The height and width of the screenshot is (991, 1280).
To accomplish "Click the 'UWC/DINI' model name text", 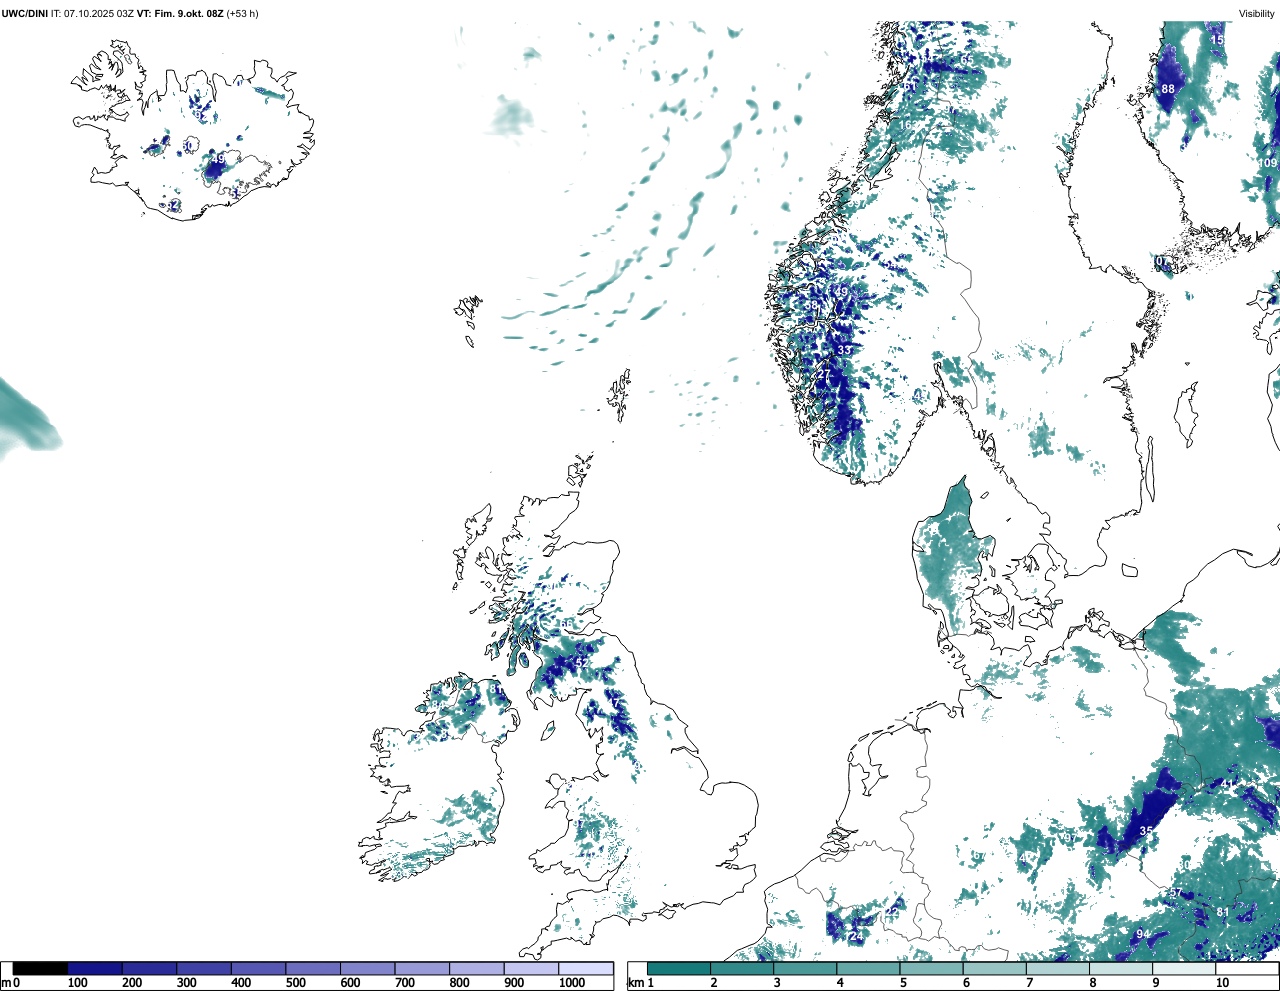I will [25, 13].
